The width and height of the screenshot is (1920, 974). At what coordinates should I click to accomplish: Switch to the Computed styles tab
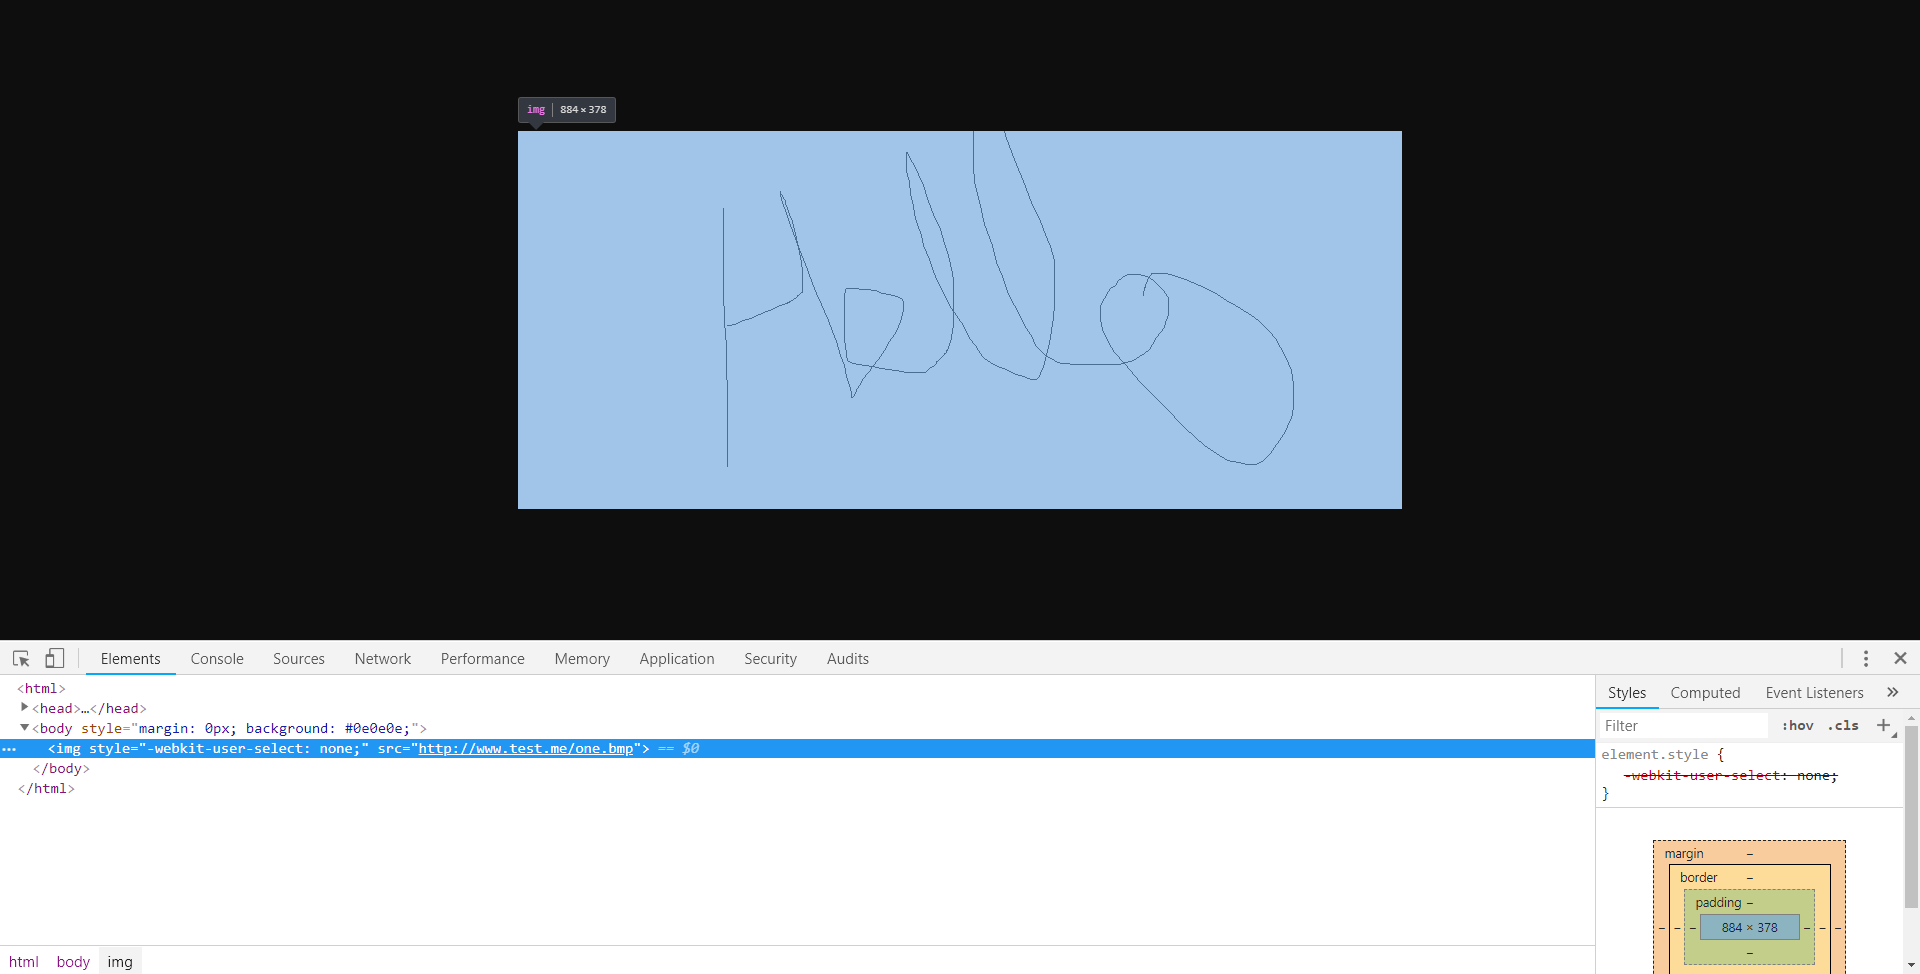coord(1705,693)
